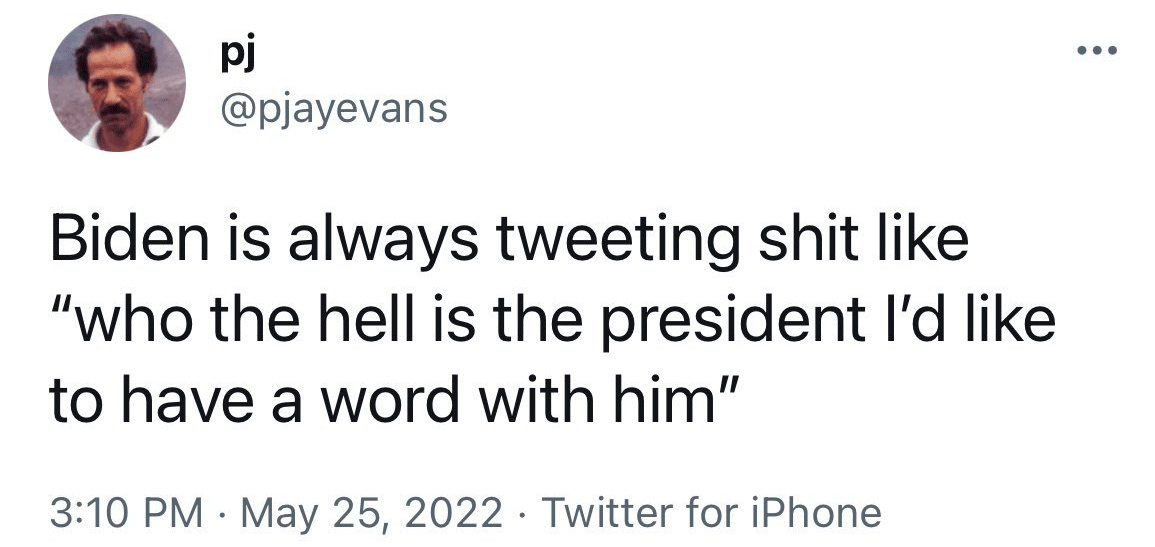Click the 3:10 PM timestamp
Screen dimensions: 1155x547
point(127,512)
